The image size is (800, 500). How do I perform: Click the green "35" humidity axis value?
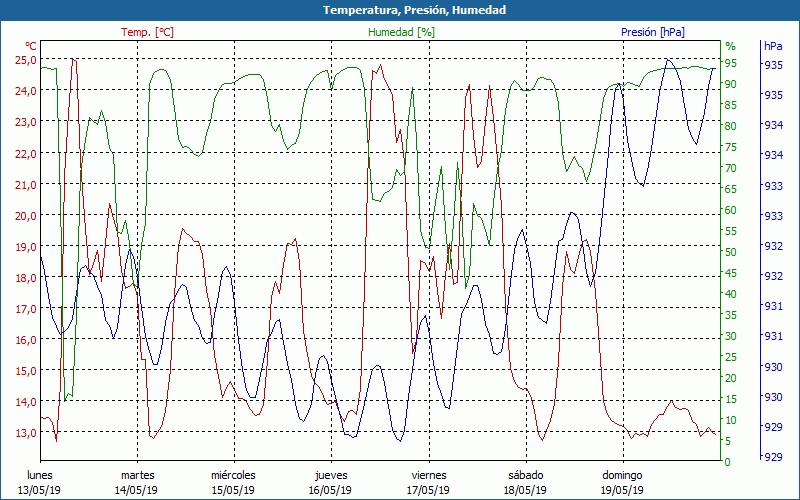click(x=731, y=315)
